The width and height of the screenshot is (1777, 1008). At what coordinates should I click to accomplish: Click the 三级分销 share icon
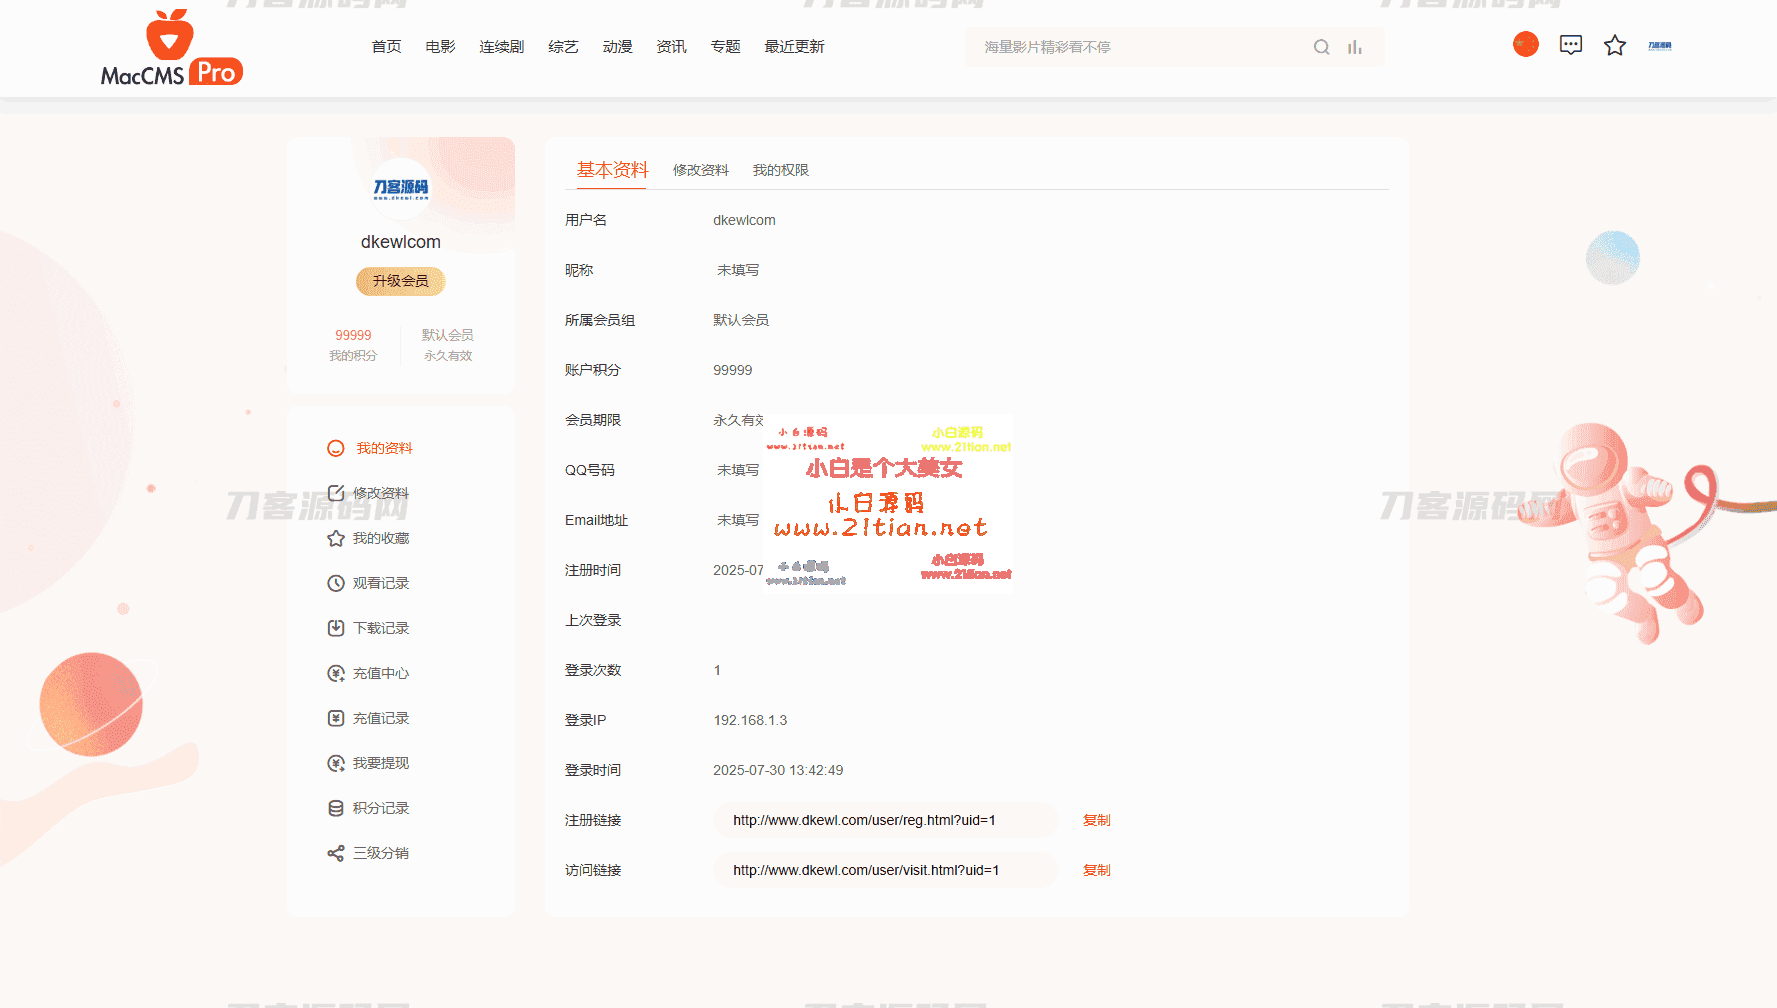[335, 853]
